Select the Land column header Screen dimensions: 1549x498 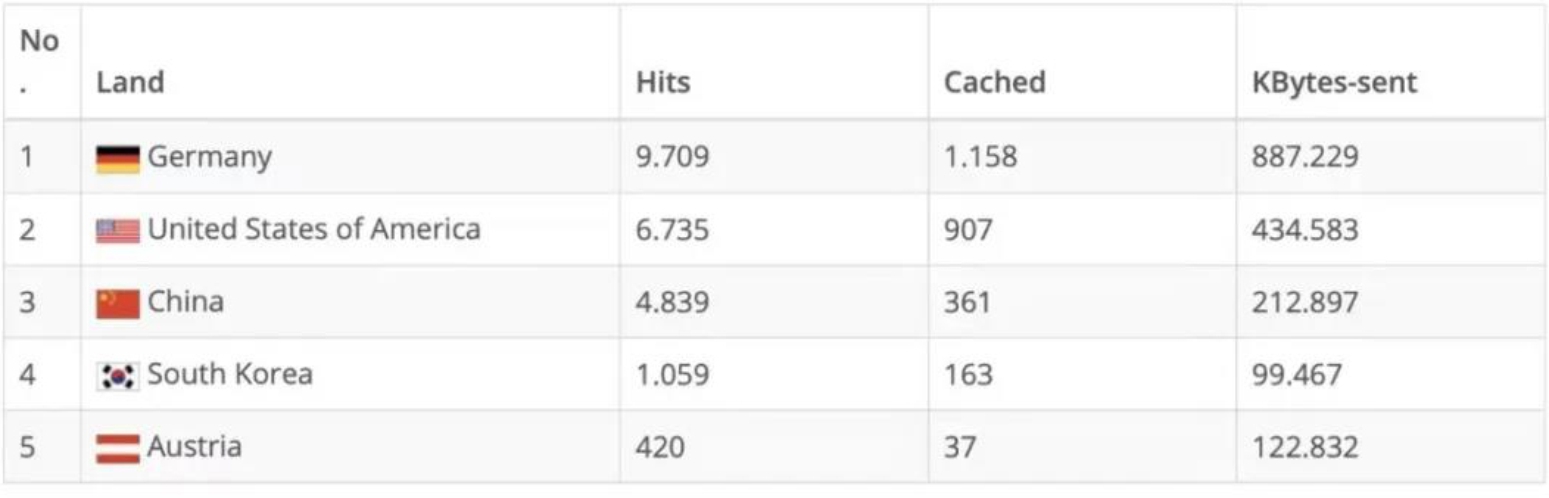130,82
